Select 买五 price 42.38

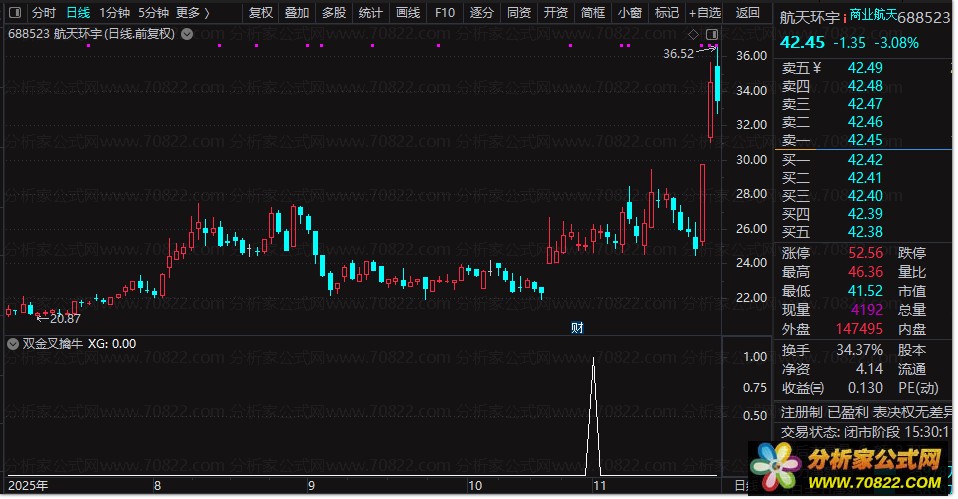[x=865, y=232]
